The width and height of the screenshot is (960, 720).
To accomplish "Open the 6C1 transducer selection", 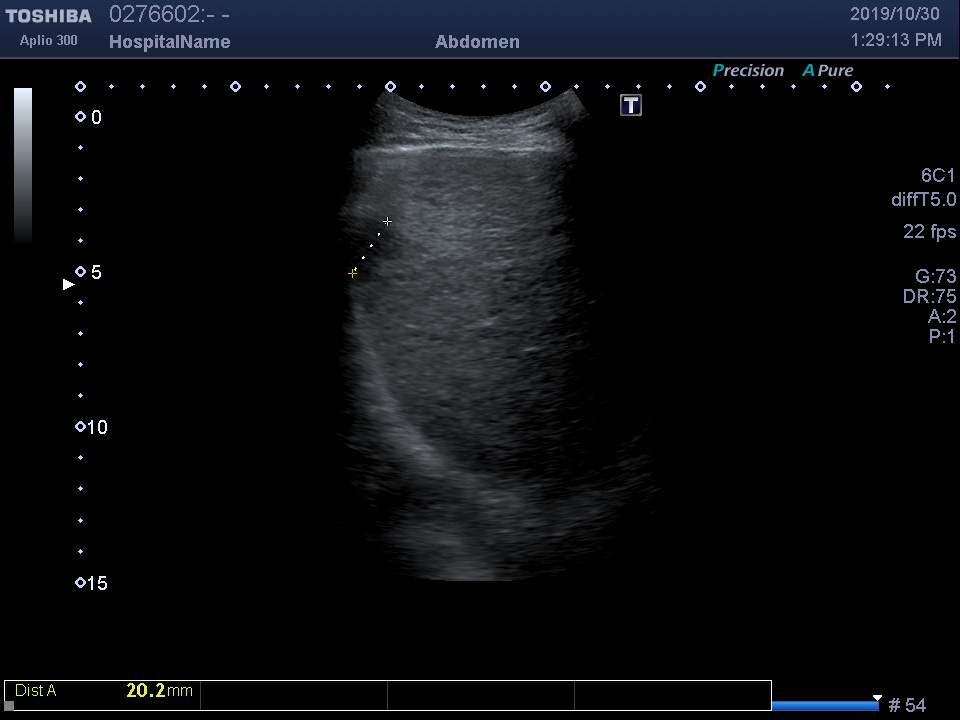I will (938, 176).
